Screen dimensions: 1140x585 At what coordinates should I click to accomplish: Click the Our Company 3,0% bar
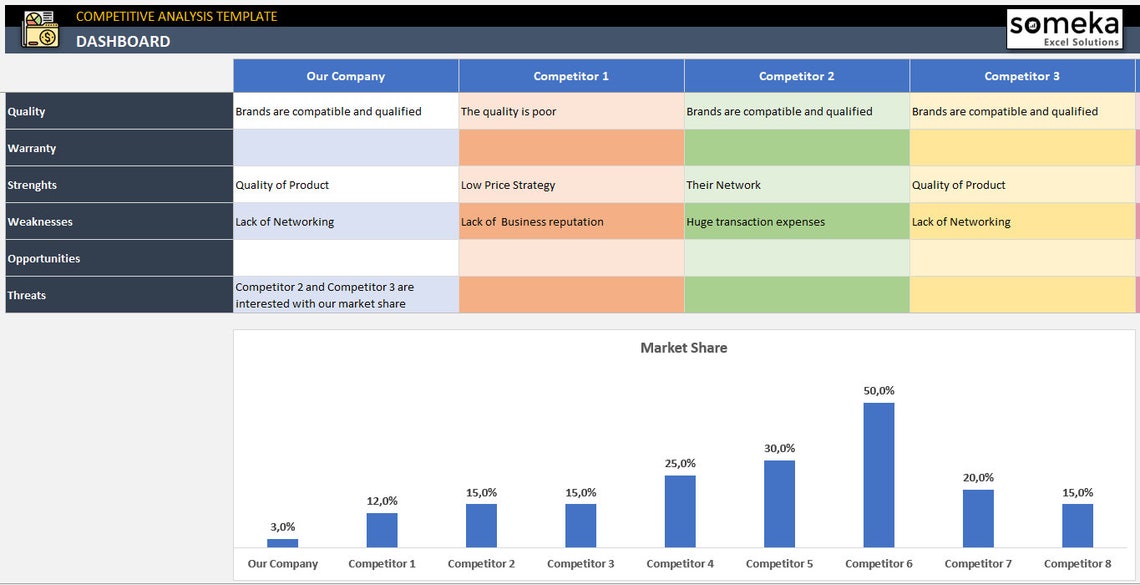(283, 543)
